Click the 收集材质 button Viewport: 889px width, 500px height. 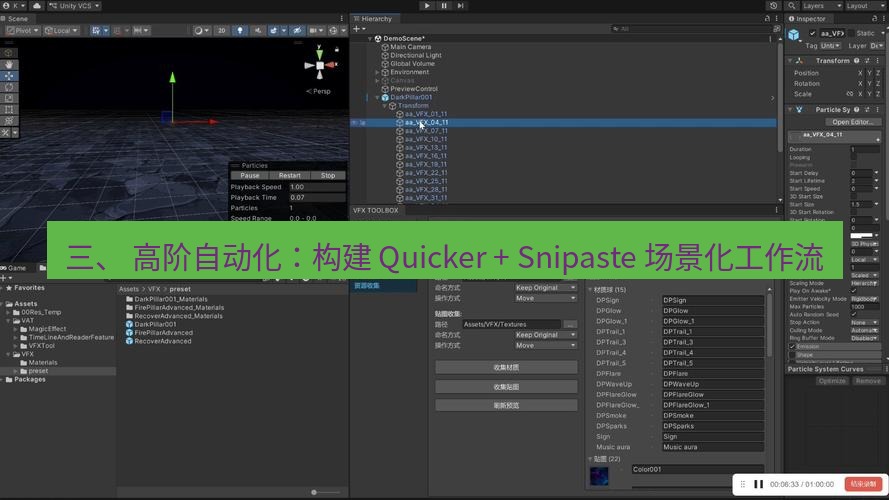506,367
